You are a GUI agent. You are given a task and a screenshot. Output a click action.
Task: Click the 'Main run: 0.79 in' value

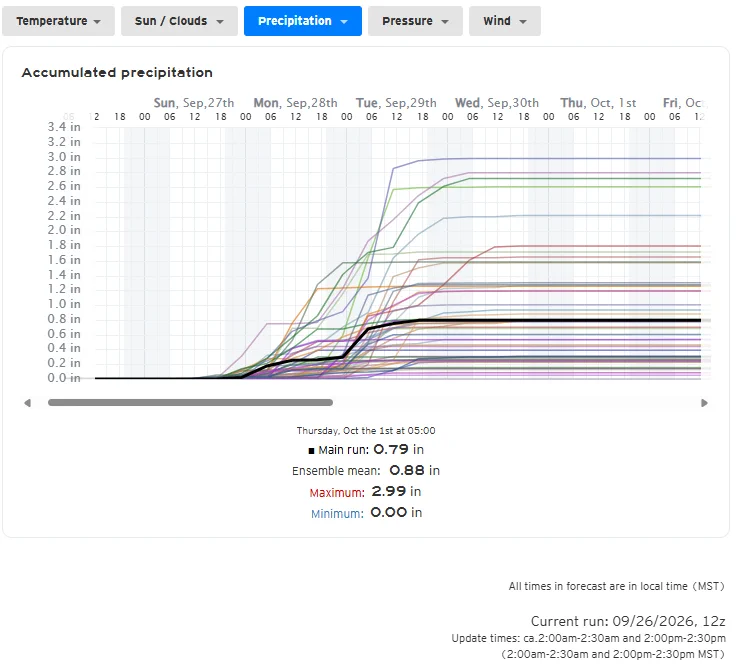[366, 449]
